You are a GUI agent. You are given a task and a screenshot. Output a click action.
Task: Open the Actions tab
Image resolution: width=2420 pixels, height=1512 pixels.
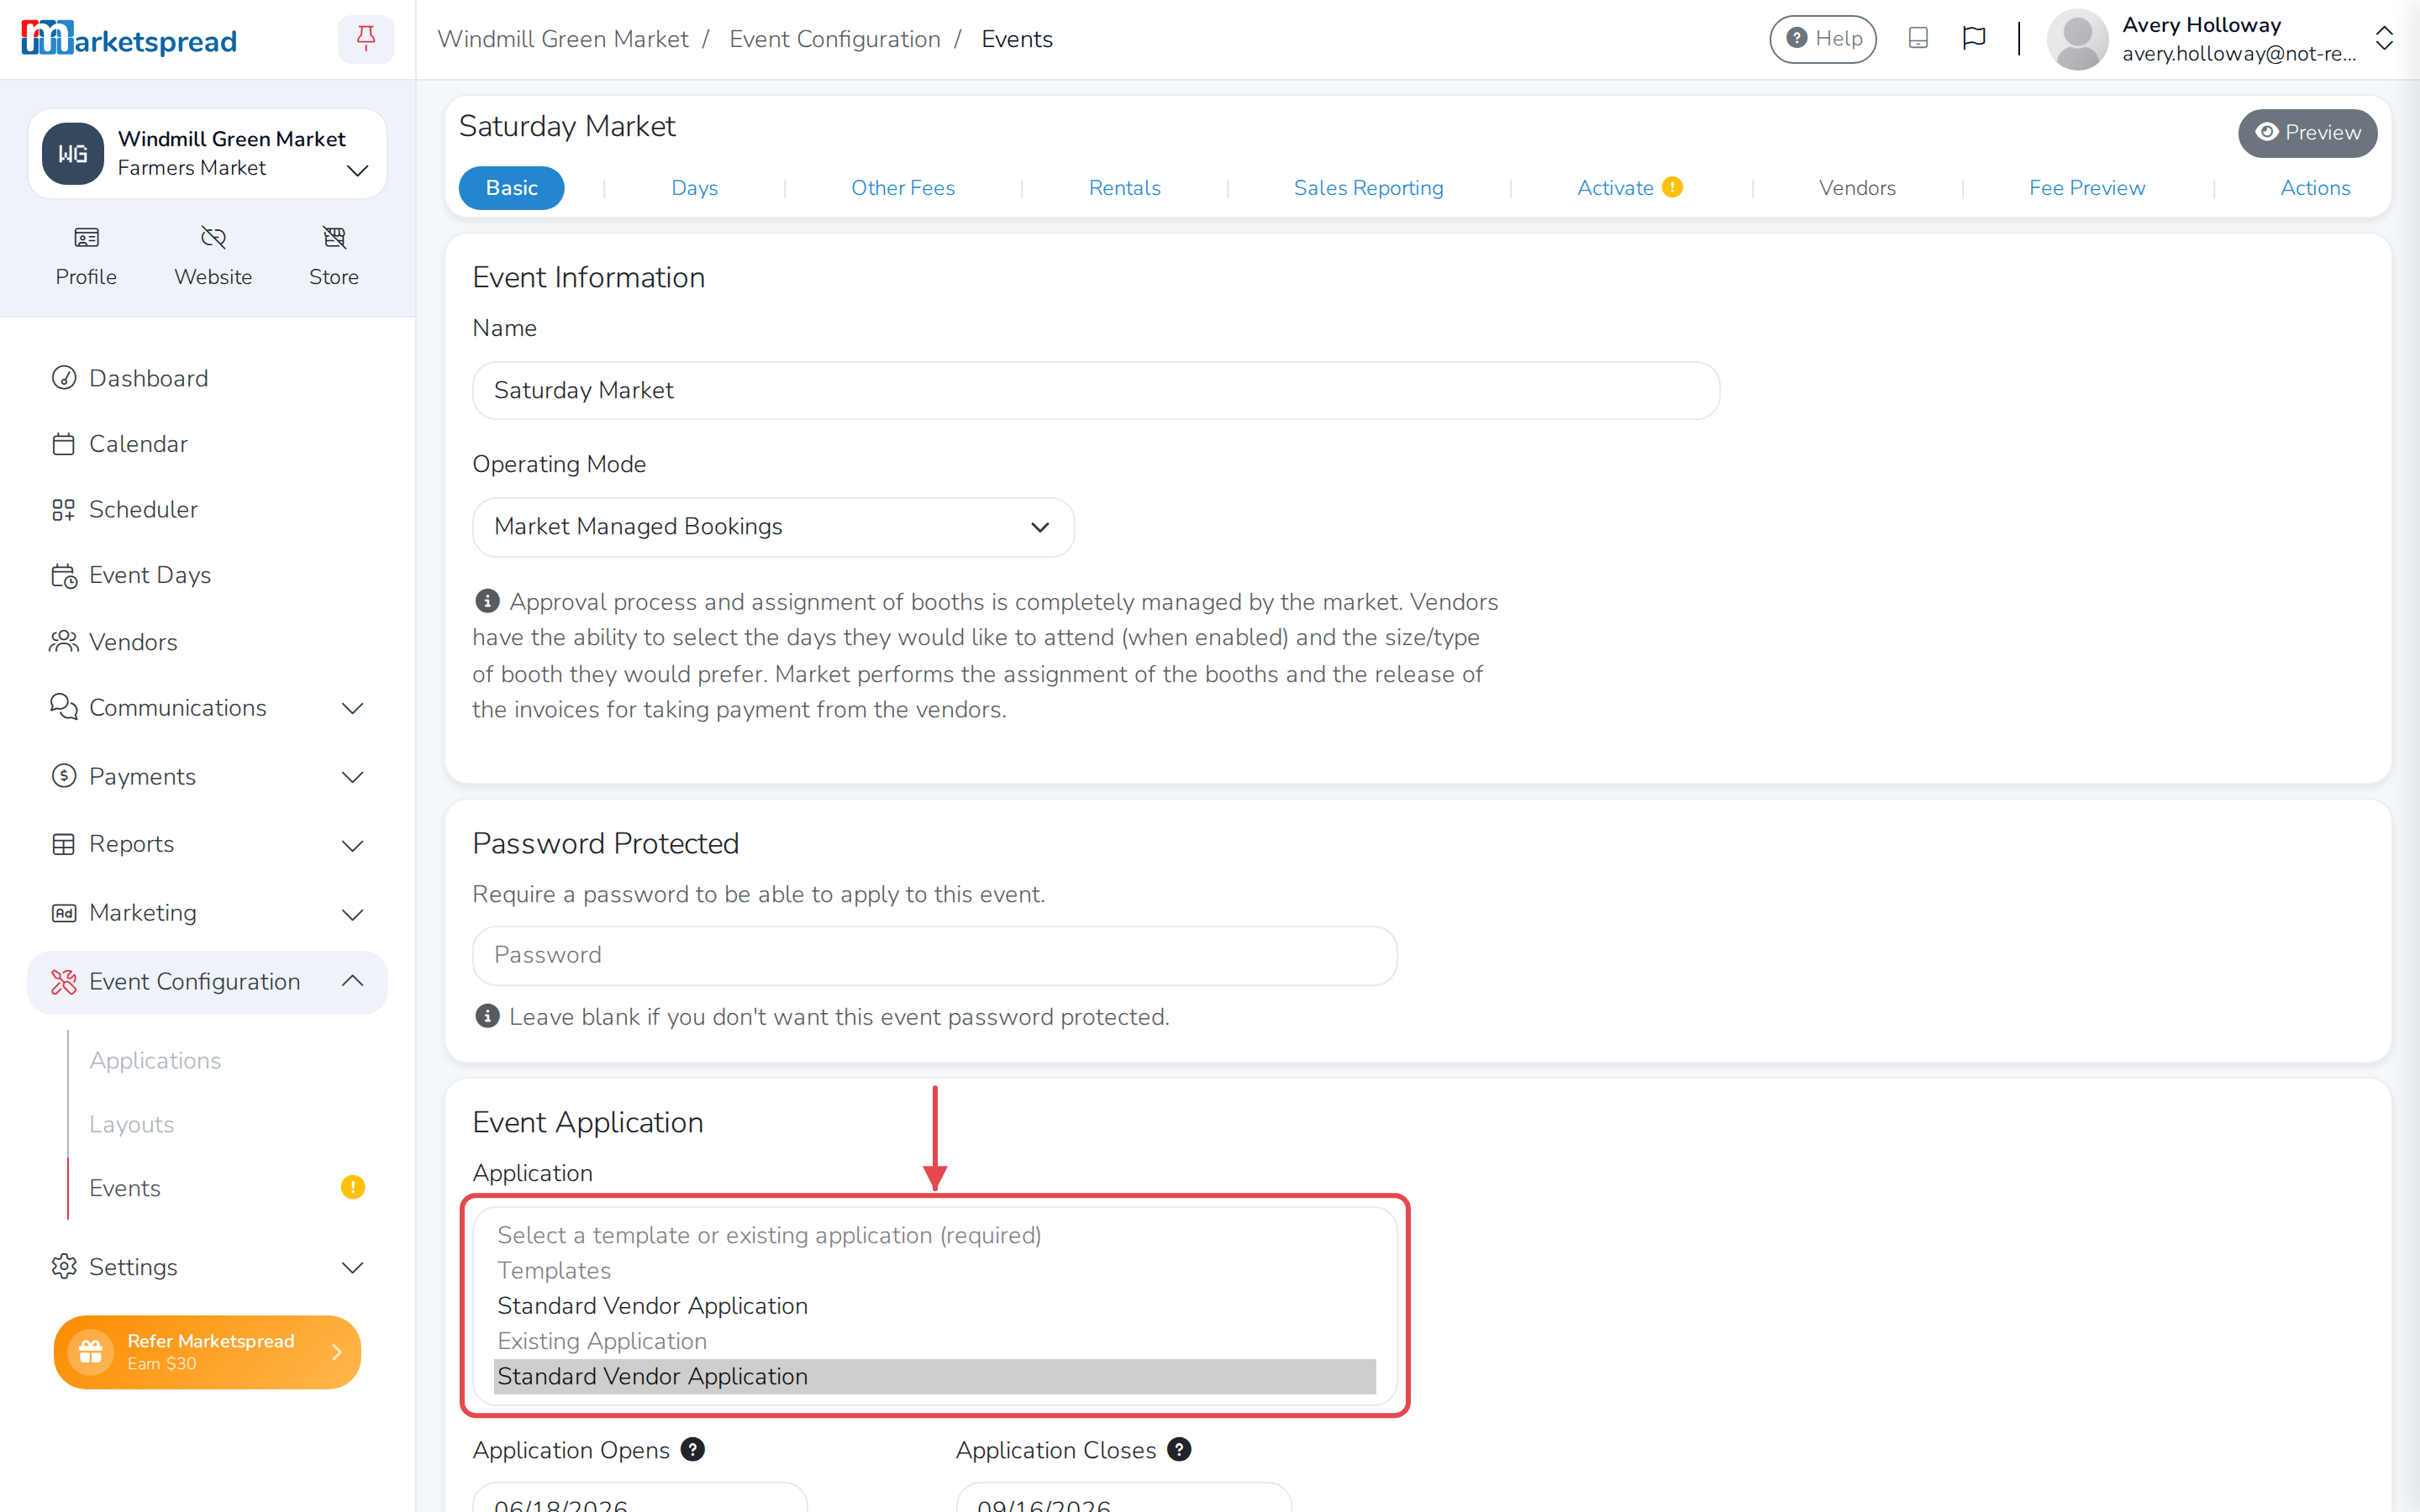(2315, 187)
